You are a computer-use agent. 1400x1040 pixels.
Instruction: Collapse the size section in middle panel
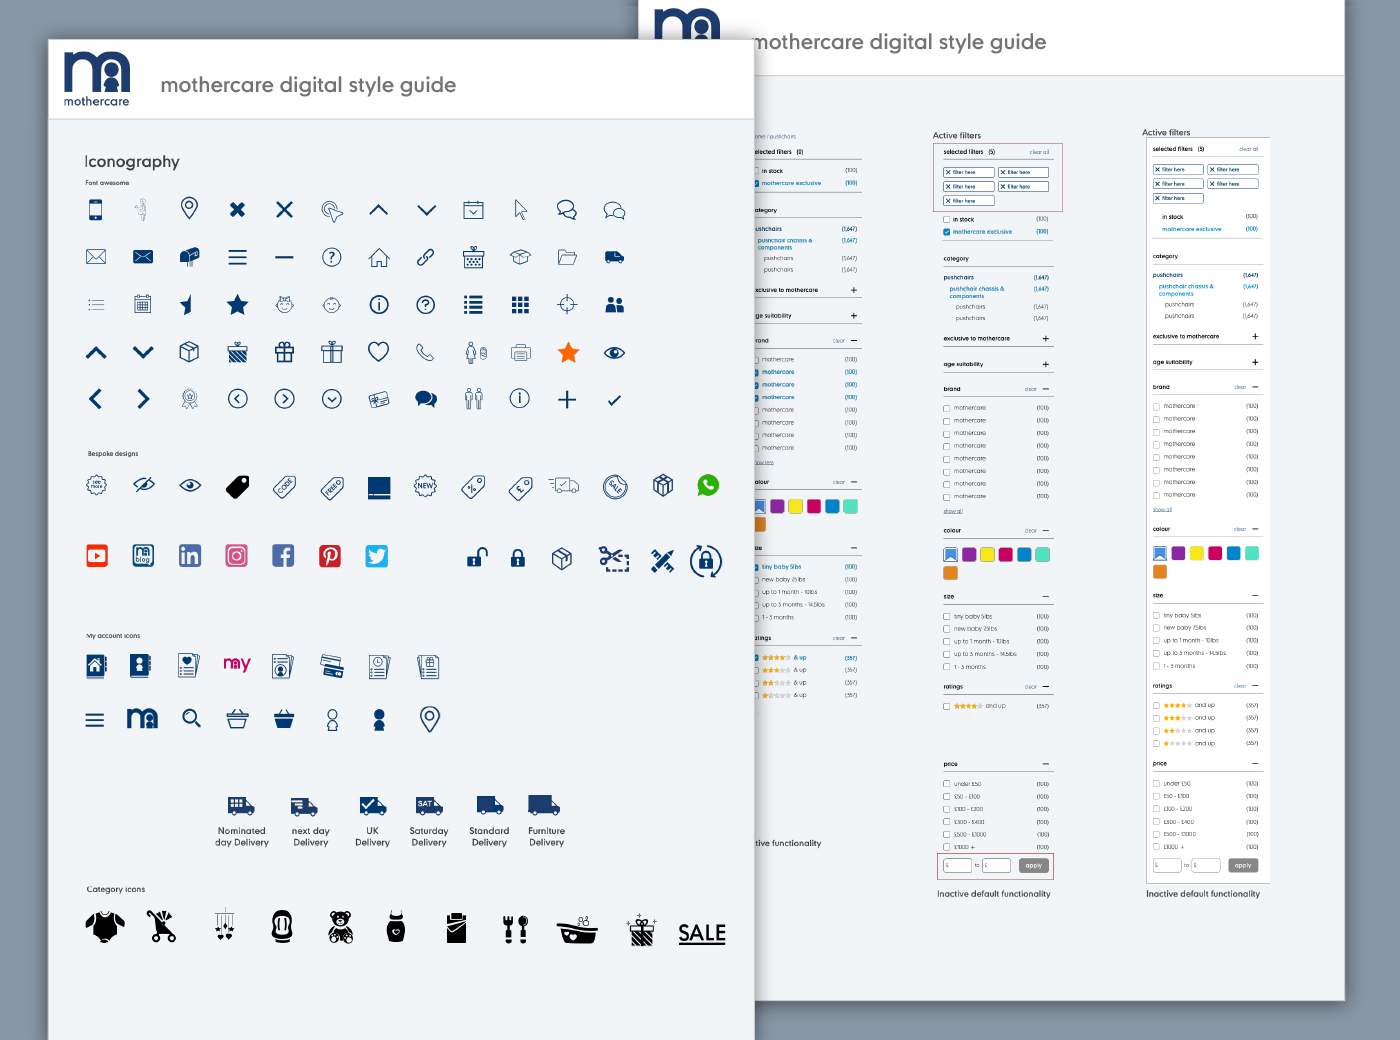1046,597
